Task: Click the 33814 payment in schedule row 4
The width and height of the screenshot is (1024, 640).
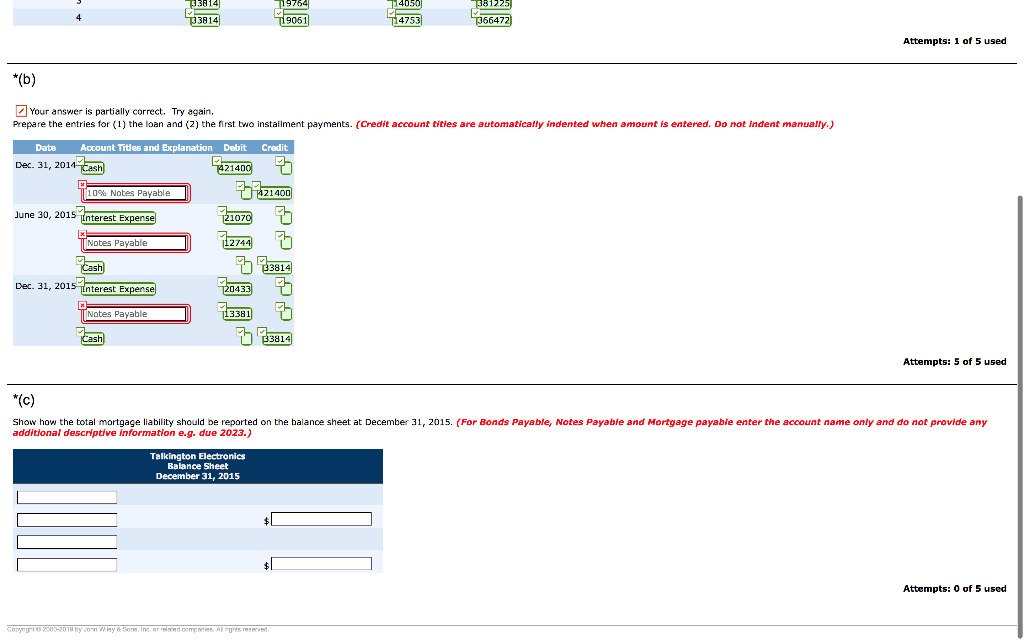Action: point(204,20)
